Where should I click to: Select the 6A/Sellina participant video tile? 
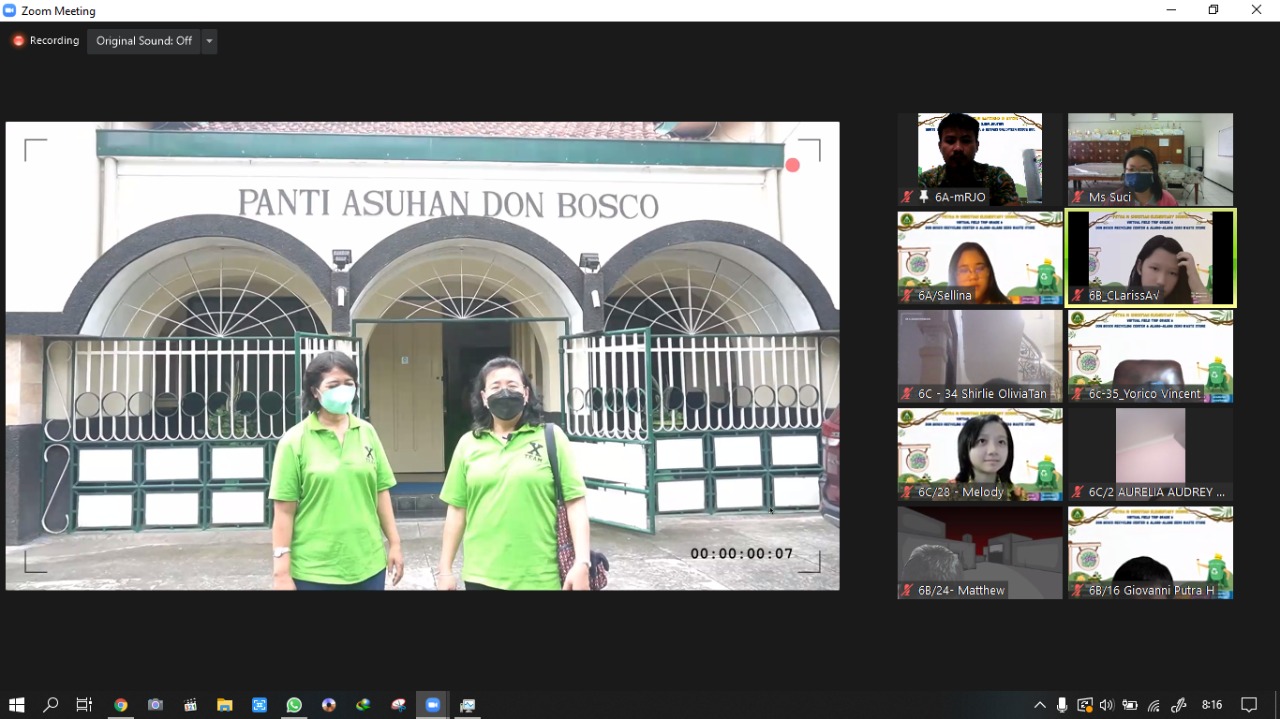tap(980, 258)
